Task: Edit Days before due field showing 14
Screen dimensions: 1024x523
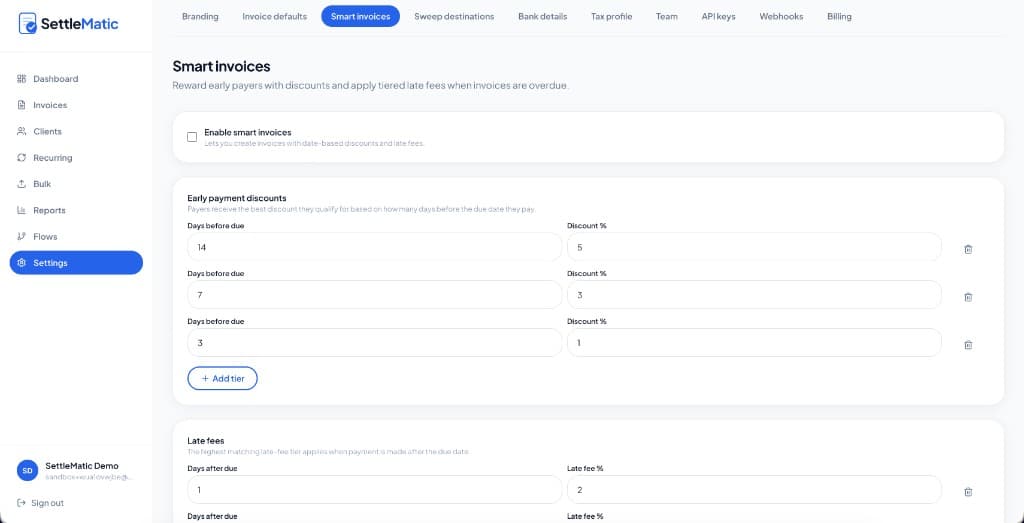Action: 374,247
